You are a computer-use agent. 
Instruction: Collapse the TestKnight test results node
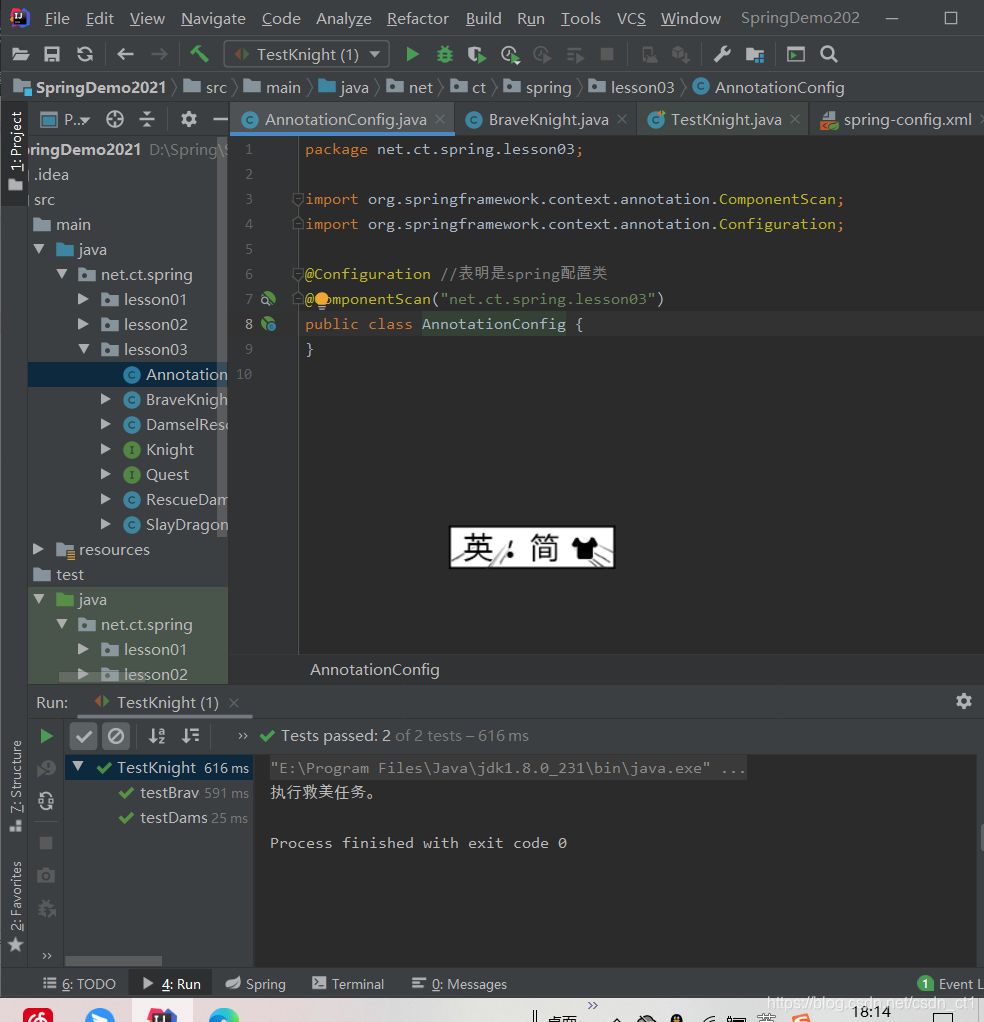coord(78,767)
